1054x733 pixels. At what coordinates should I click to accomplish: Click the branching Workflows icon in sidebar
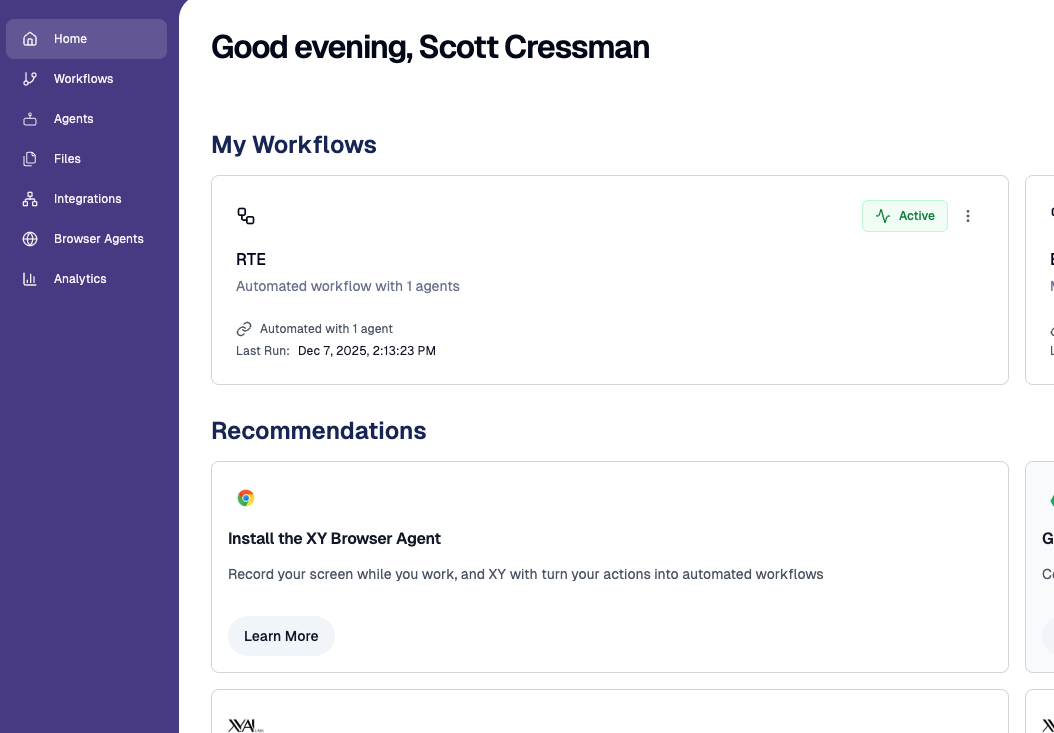[28, 79]
